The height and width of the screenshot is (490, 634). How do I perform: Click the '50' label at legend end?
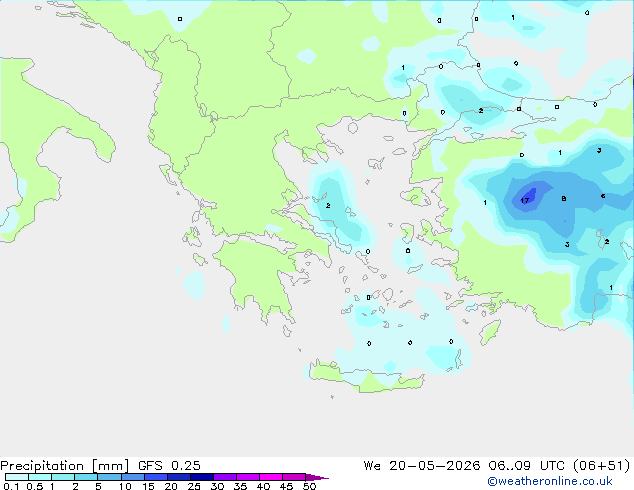point(309,486)
